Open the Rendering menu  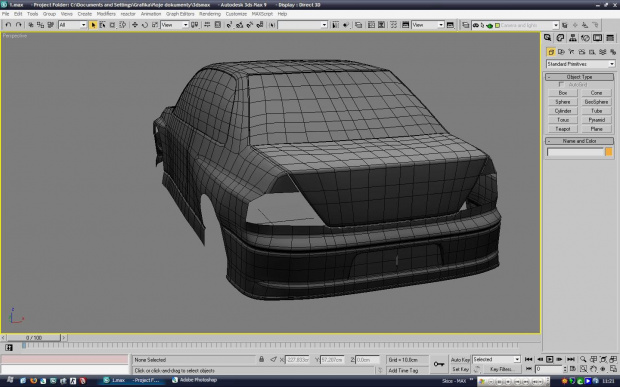[x=210, y=14]
